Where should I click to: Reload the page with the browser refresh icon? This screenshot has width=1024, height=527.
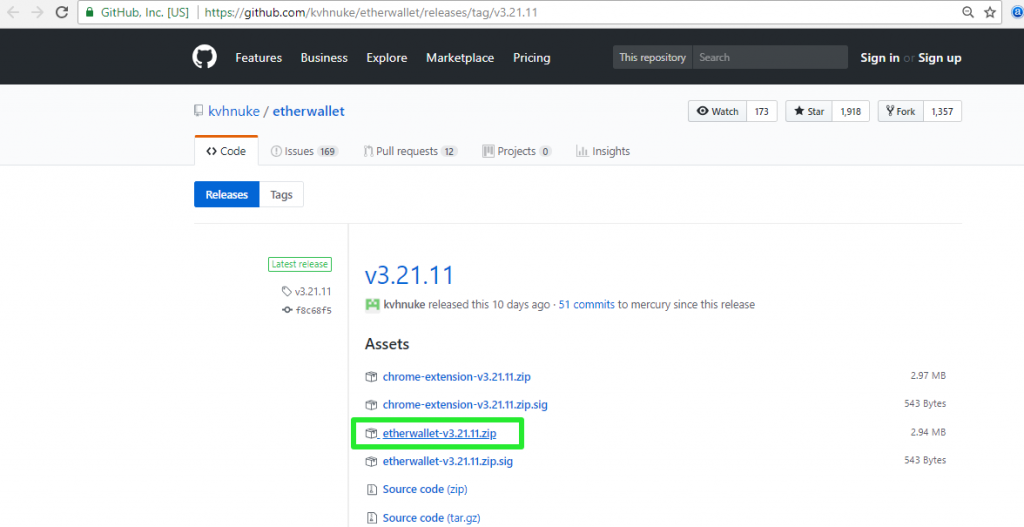click(x=62, y=12)
